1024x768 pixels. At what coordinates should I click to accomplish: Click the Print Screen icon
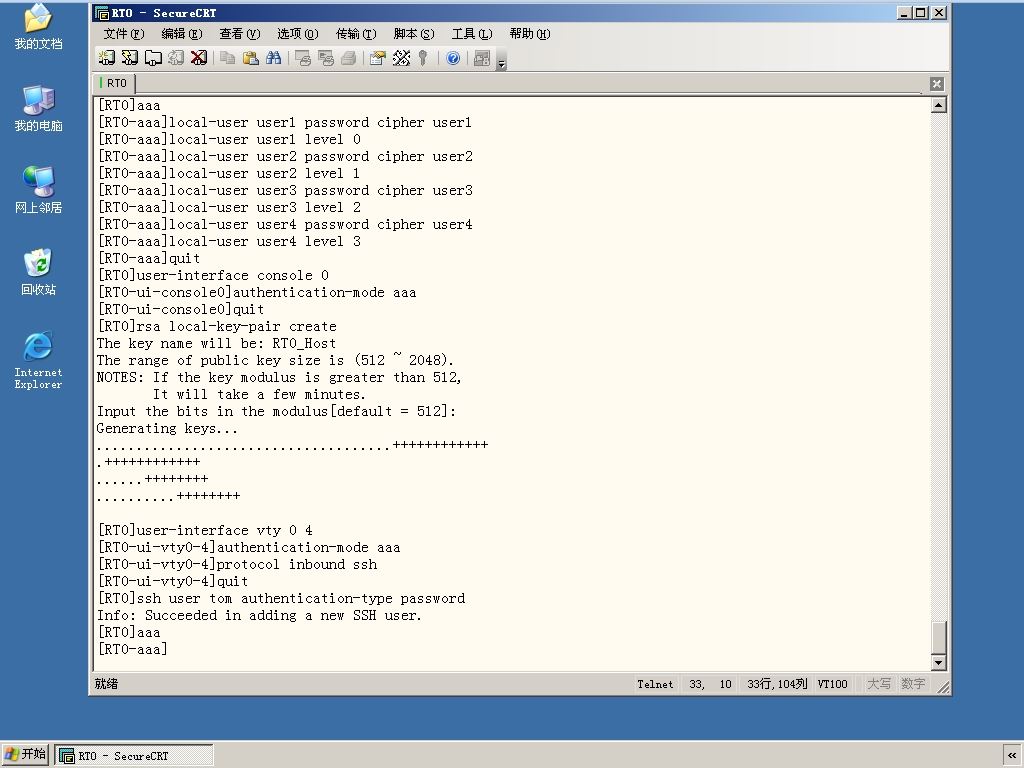point(302,58)
